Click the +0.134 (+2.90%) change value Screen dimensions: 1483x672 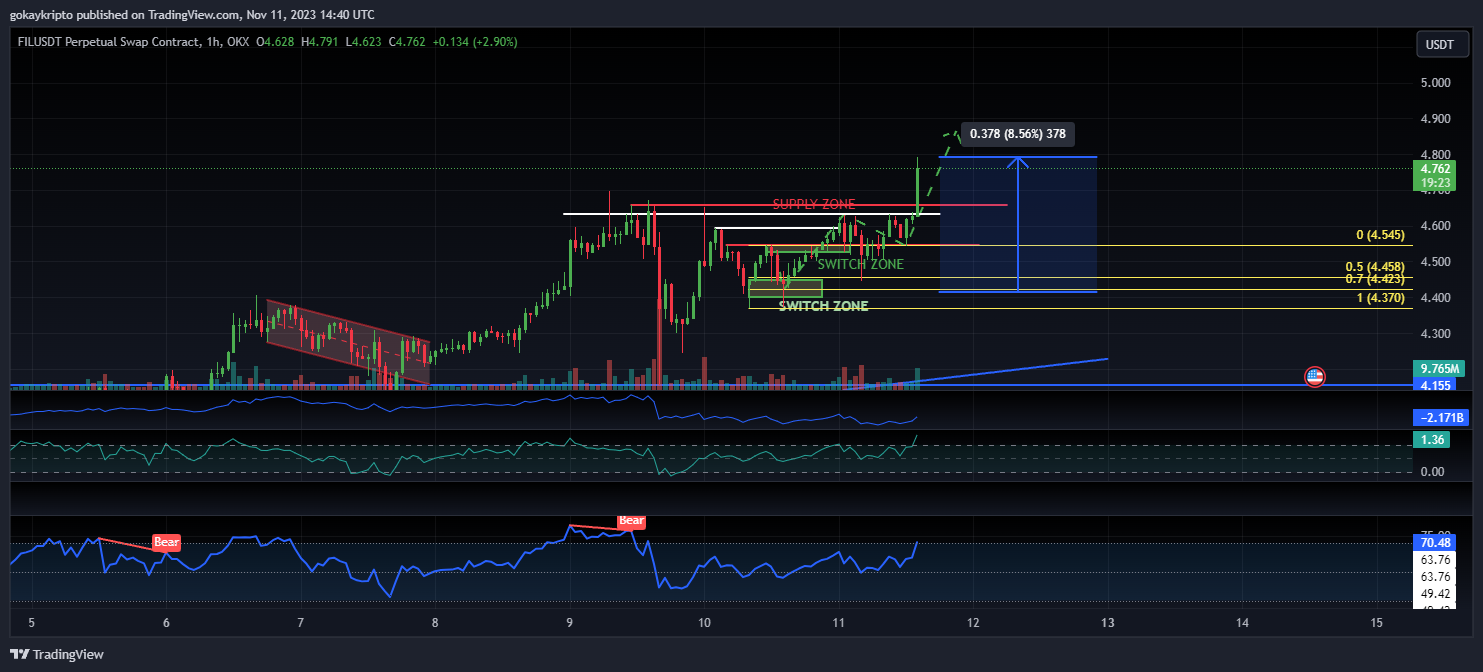[x=475, y=42]
